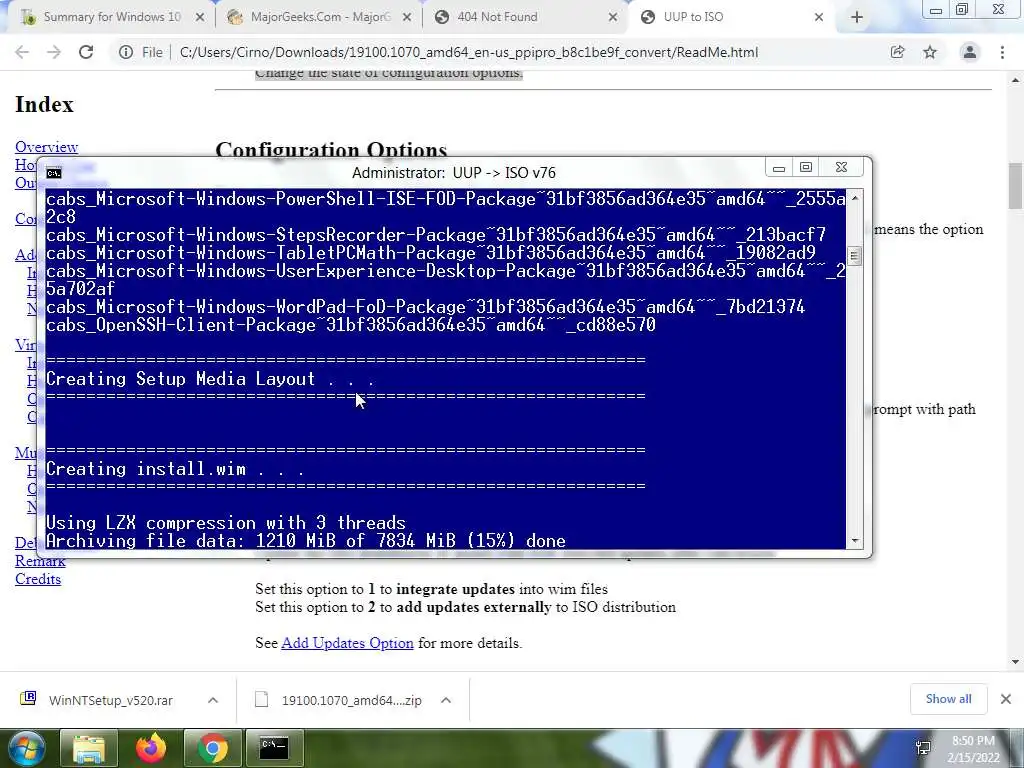
Task: Expand options for 19100.1070_amd64 zip download
Action: [446, 700]
